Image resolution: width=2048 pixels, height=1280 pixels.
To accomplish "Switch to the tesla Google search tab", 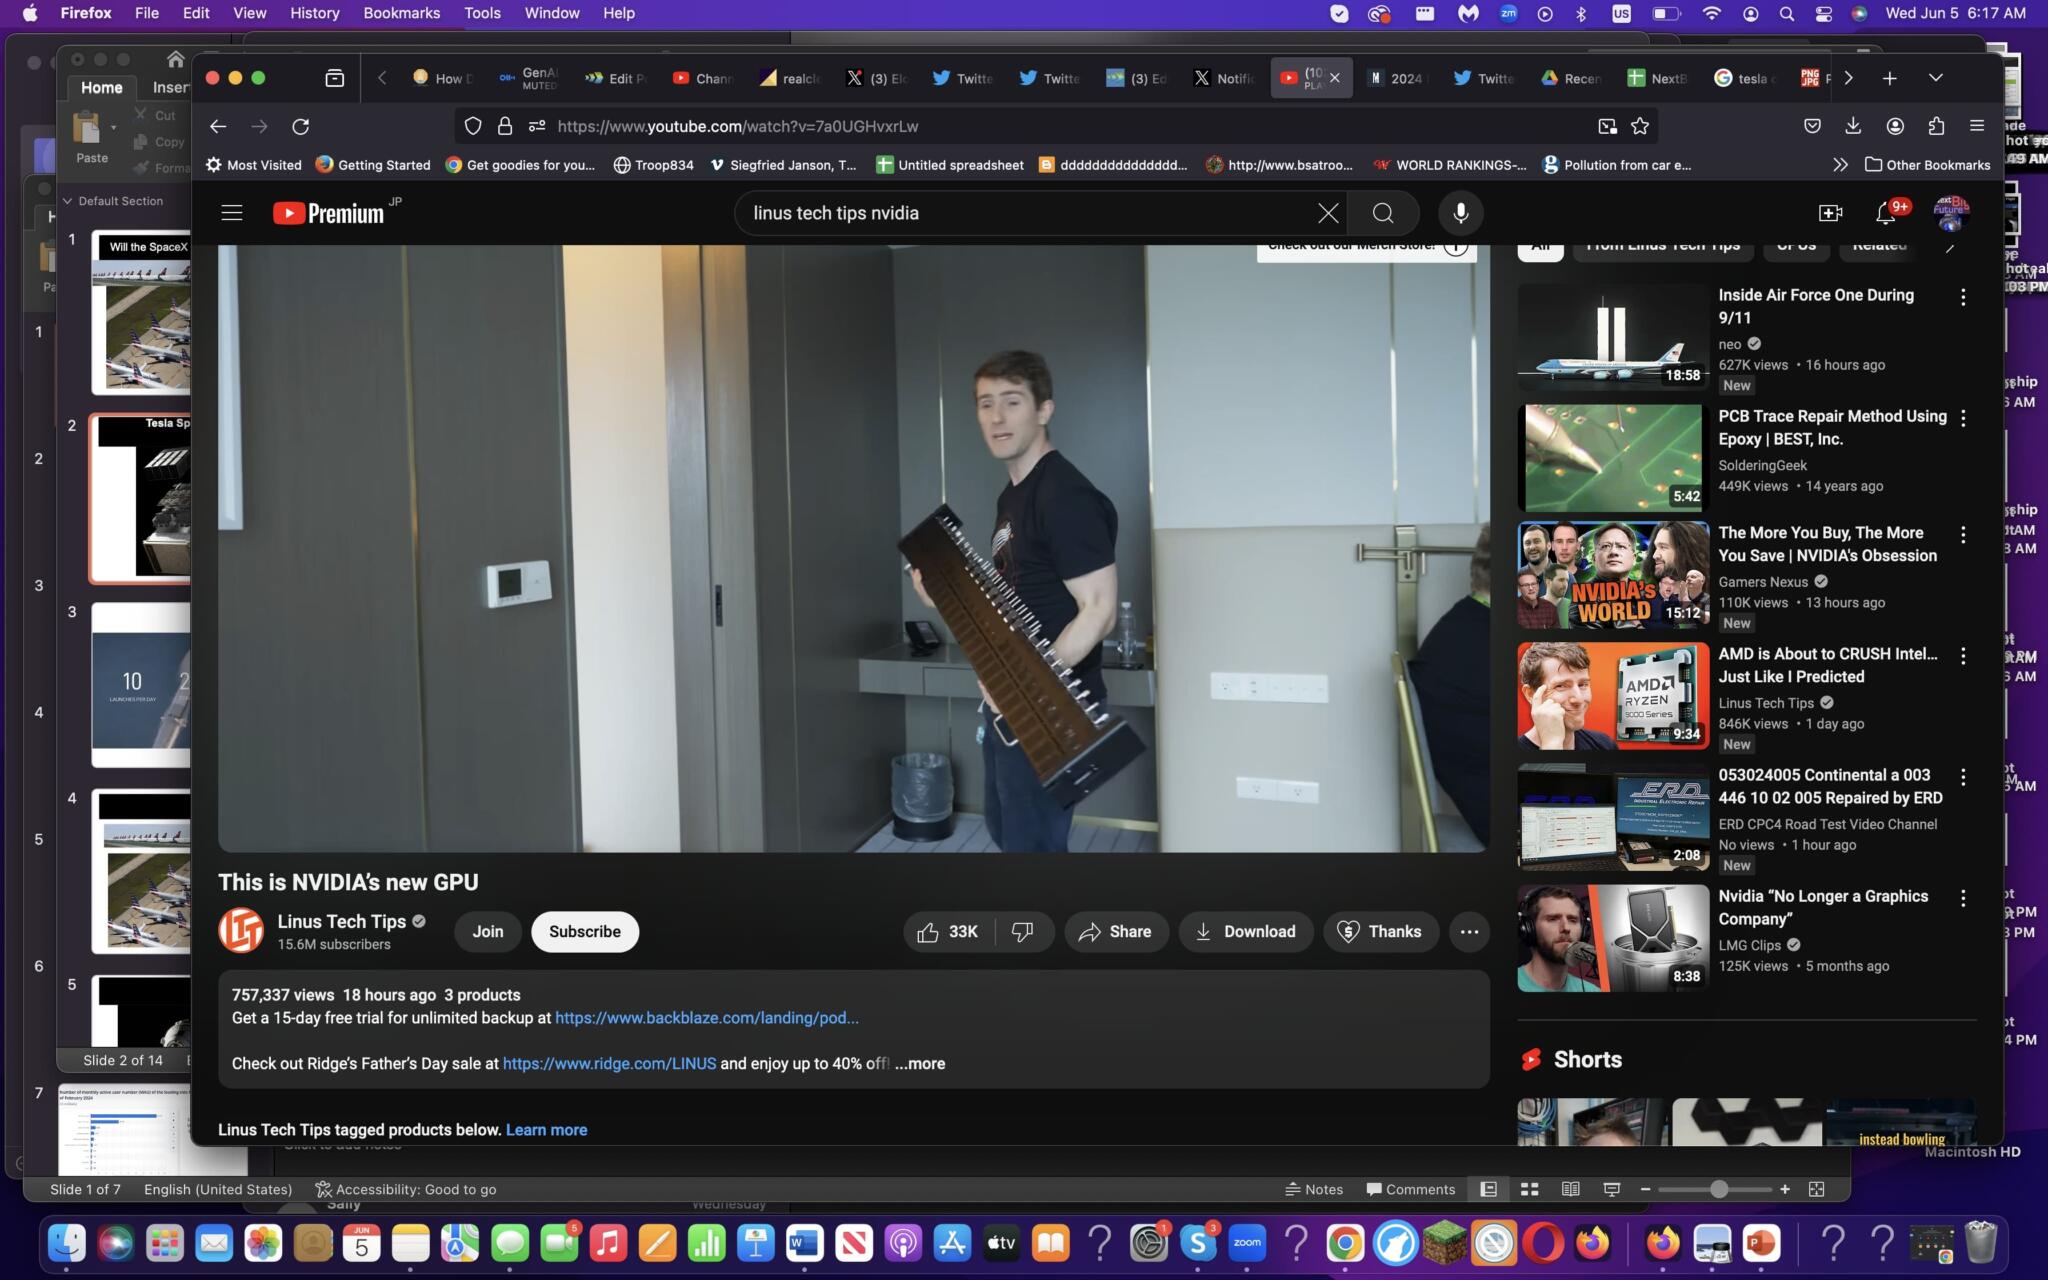I will [1744, 78].
